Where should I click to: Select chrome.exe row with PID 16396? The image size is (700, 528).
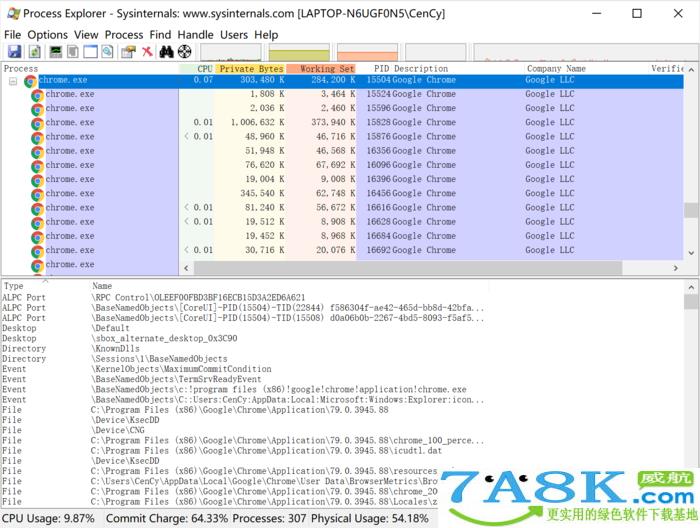click(342, 179)
